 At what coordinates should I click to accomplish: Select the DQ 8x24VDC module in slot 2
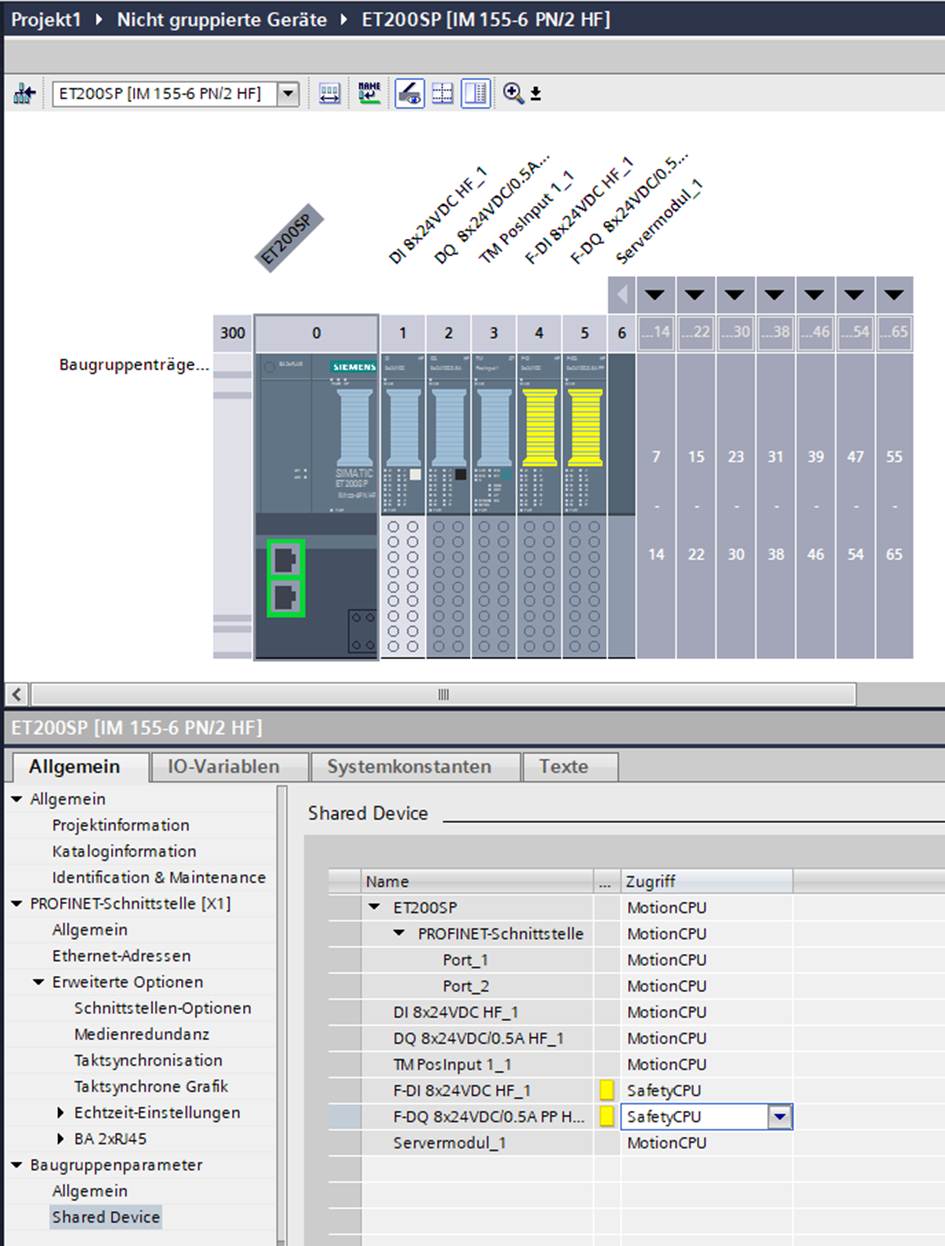[449, 504]
